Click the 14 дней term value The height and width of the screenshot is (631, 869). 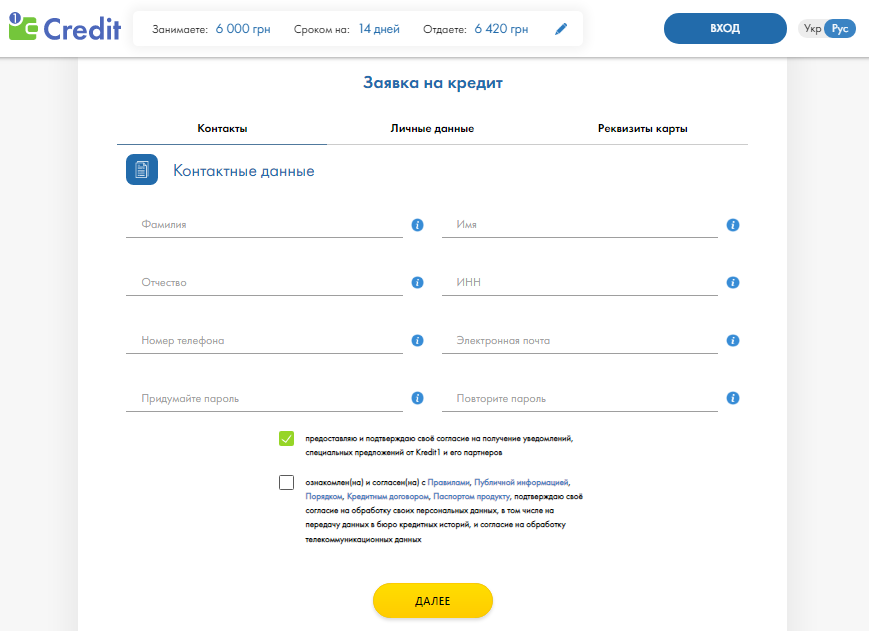click(x=379, y=29)
